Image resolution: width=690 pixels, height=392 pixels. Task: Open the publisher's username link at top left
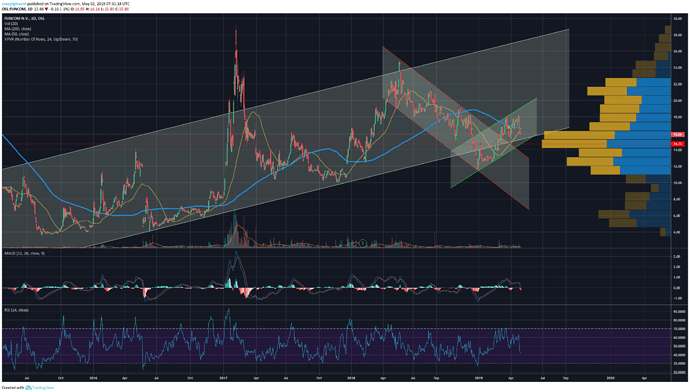coord(13,4)
